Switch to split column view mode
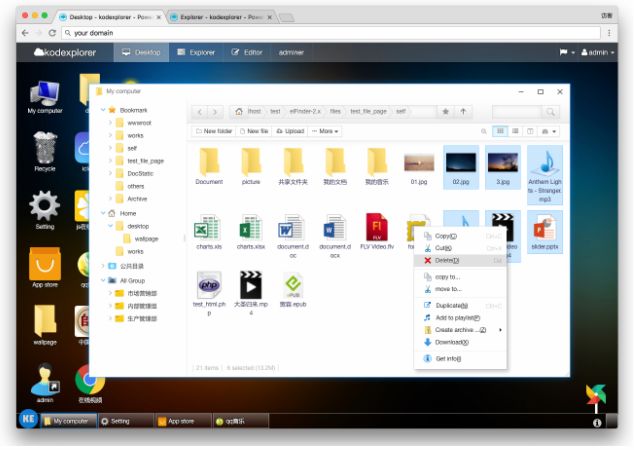The height and width of the screenshot is (450, 634). pos(530,131)
